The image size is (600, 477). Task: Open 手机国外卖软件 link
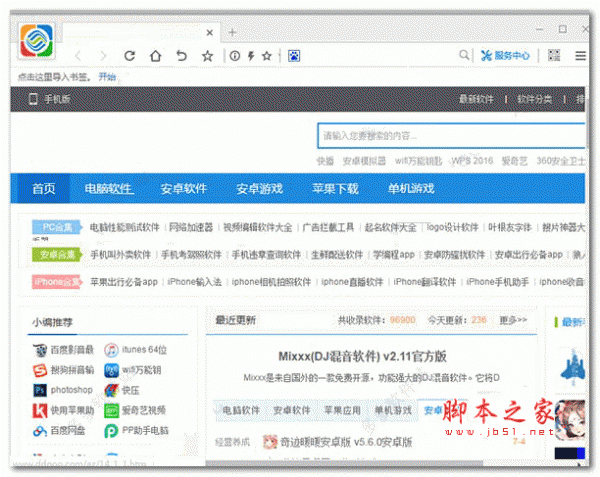pyautogui.click(x=121, y=255)
